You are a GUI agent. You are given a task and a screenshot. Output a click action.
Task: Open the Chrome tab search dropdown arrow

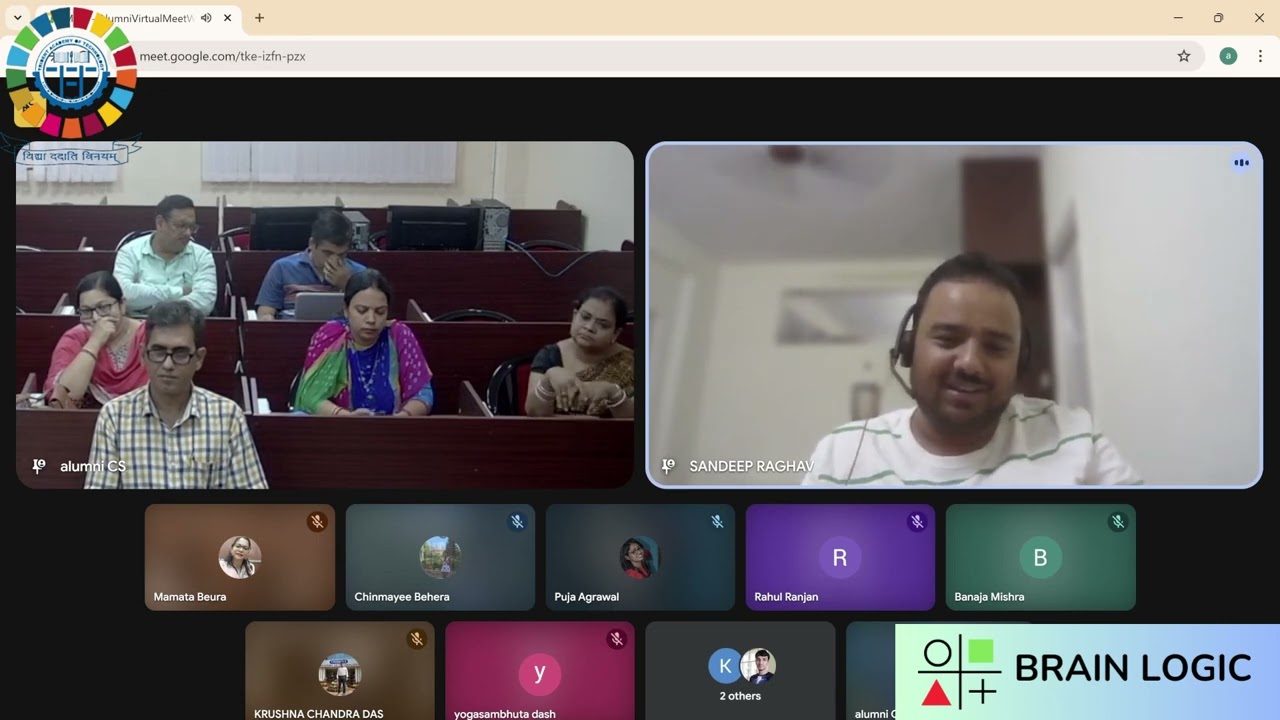17,18
